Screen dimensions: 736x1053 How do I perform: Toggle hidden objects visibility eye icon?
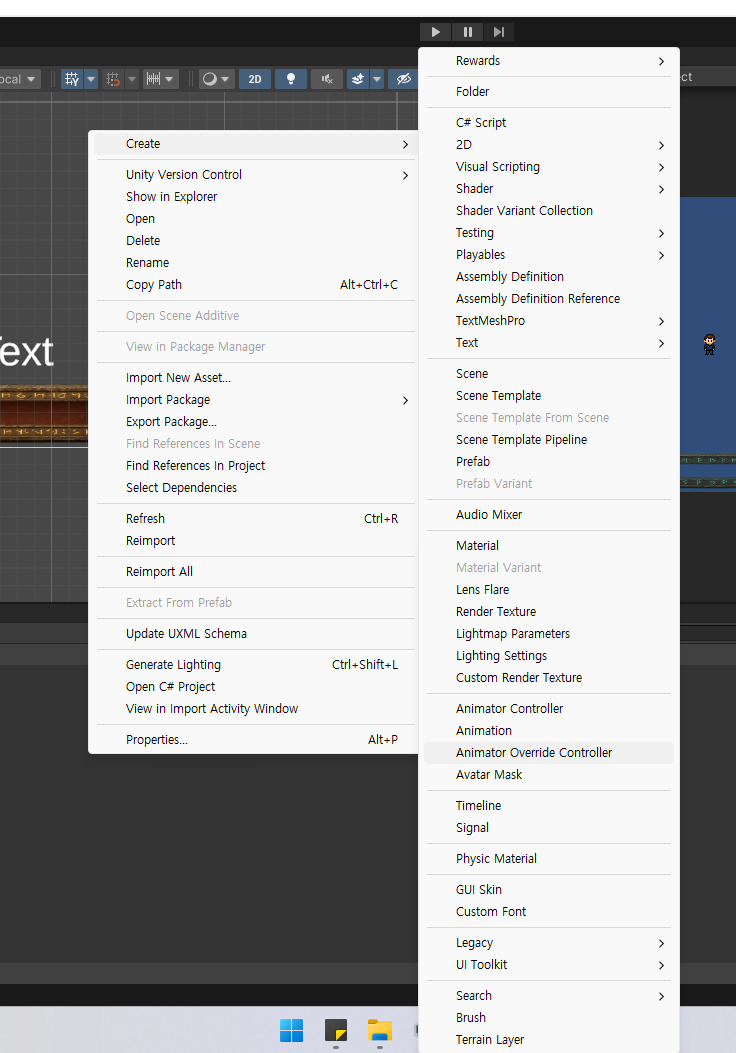click(x=403, y=79)
